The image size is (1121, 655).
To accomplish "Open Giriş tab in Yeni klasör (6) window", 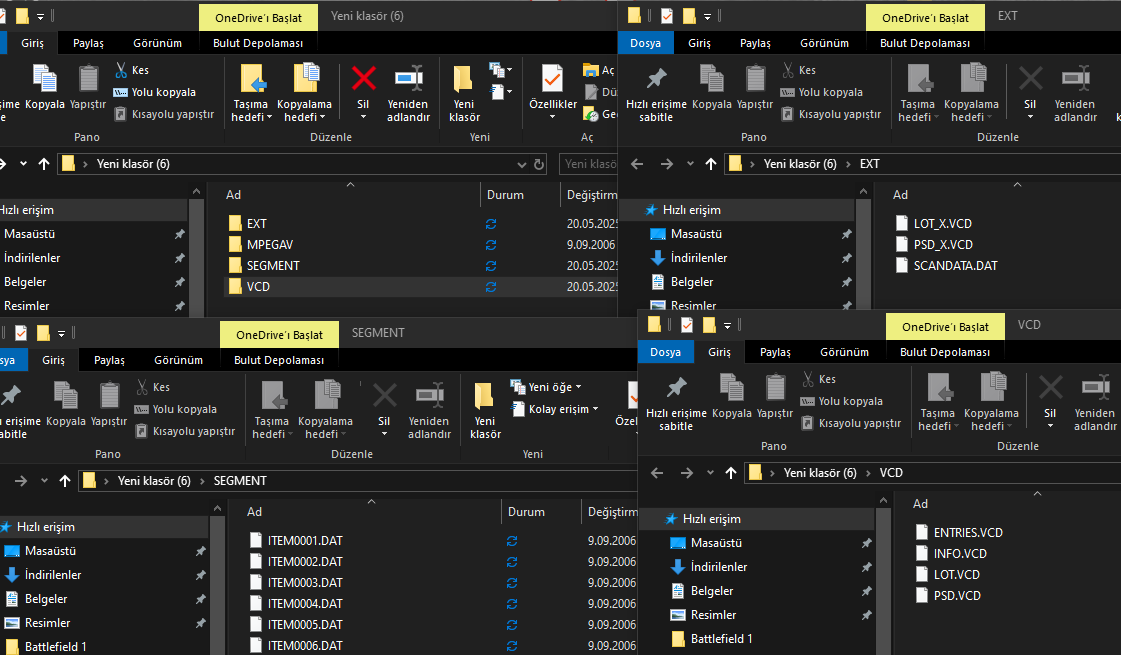I will pos(32,43).
